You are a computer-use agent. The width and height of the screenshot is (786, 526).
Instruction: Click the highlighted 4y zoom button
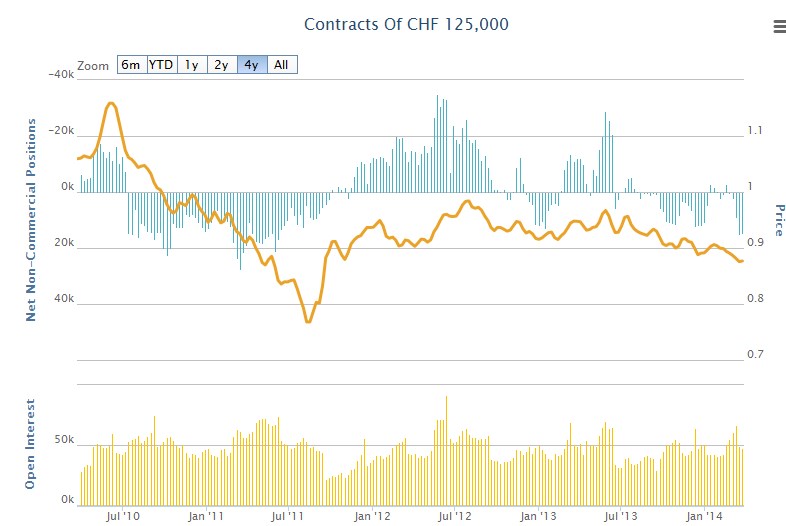[251, 65]
